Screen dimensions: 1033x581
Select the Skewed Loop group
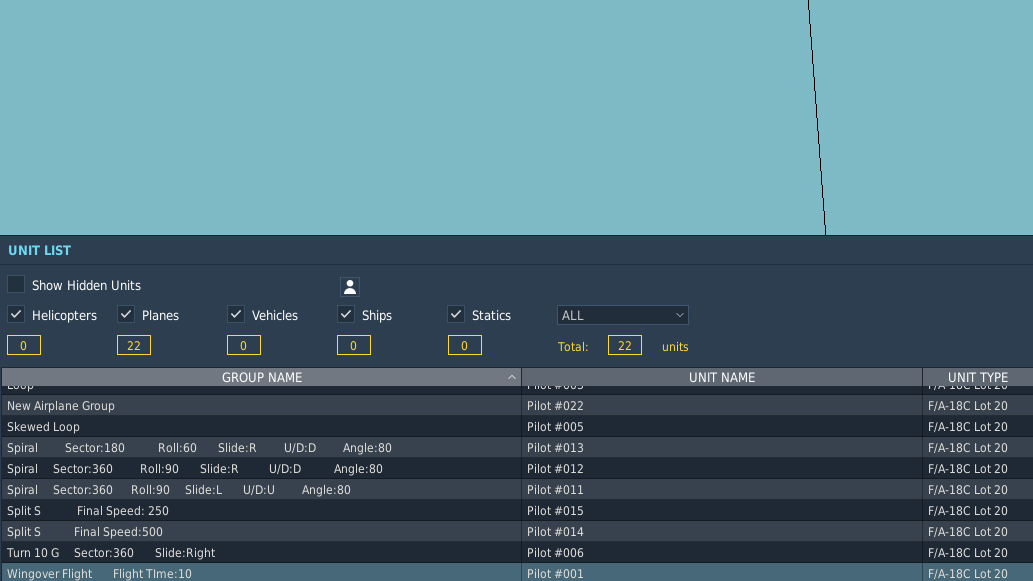click(44, 427)
